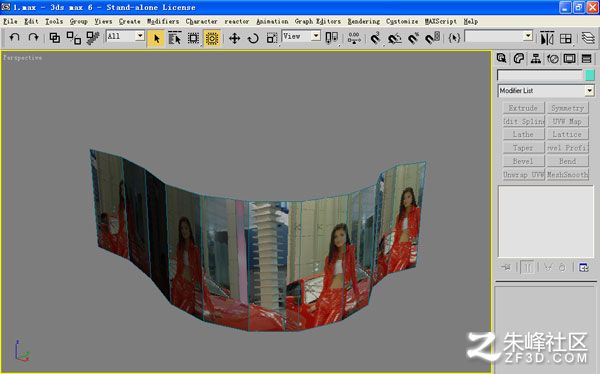The image size is (600, 374).
Task: Toggle the Angle Snap button
Action: (394, 38)
